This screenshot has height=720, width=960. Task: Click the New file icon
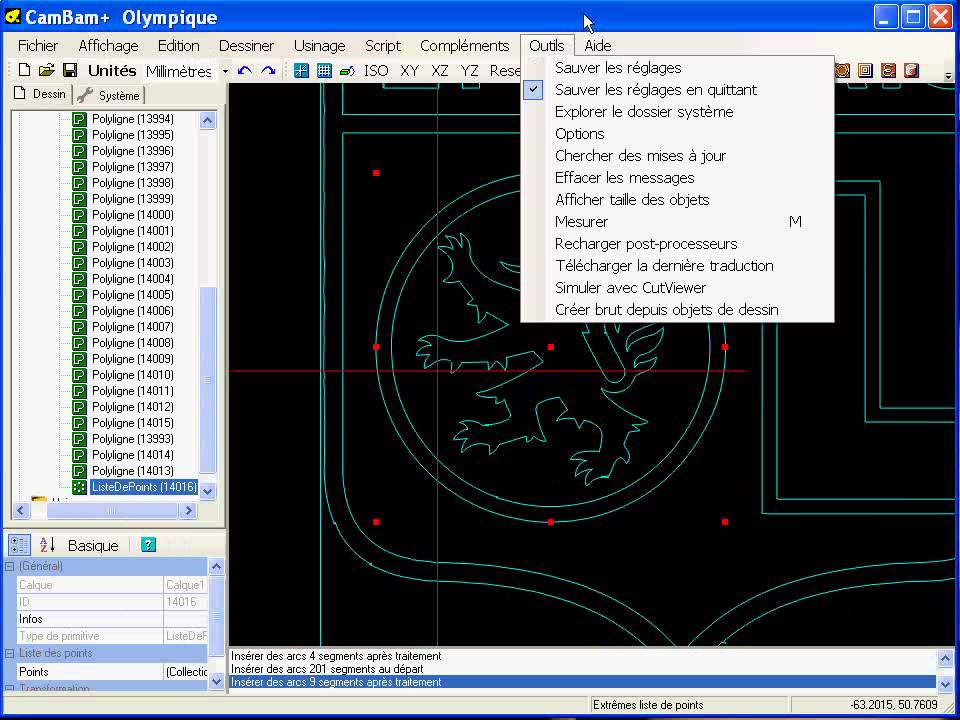tap(24, 70)
